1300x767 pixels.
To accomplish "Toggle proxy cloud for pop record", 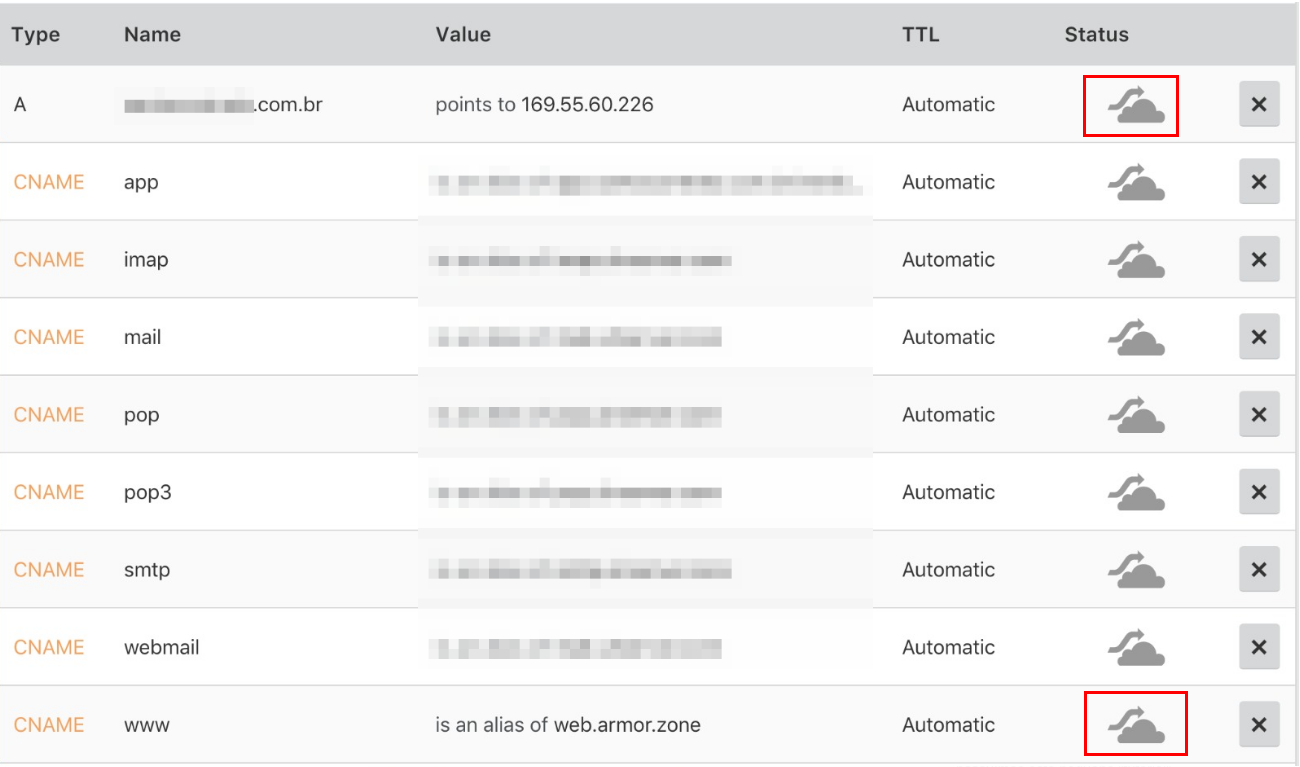I will tap(1135, 415).
